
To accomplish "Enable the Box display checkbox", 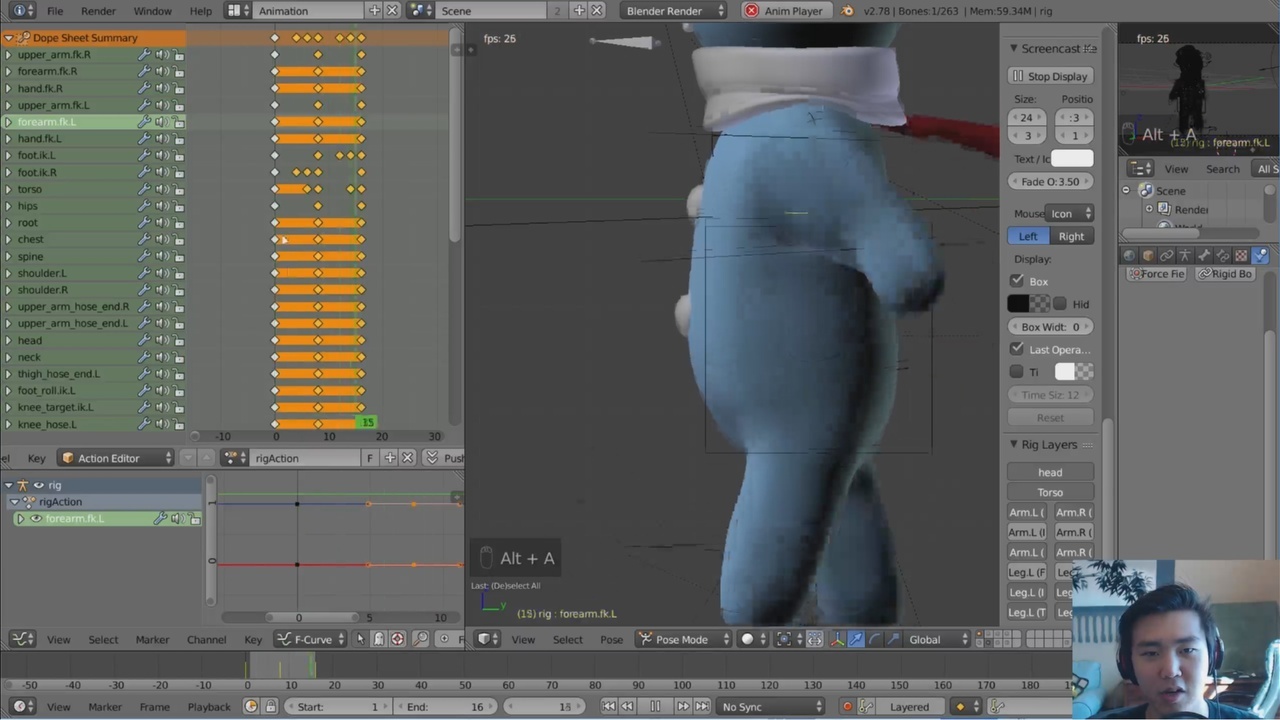I will [1017, 281].
